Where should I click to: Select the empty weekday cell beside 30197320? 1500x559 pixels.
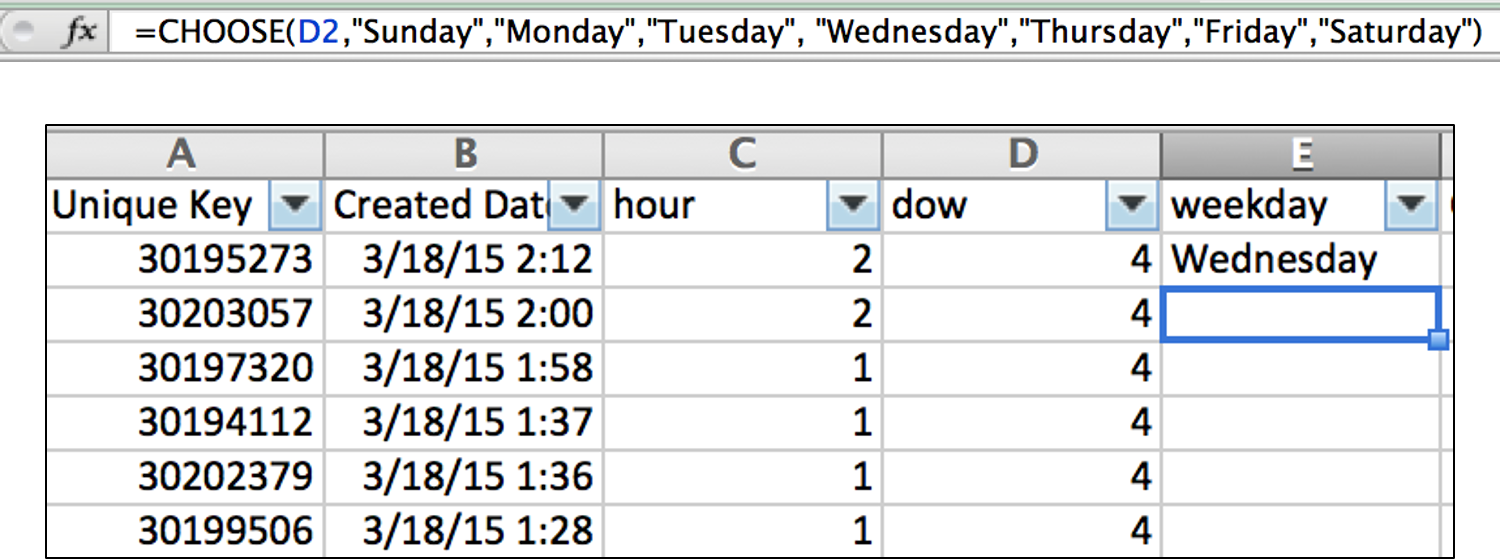[x=1300, y=368]
